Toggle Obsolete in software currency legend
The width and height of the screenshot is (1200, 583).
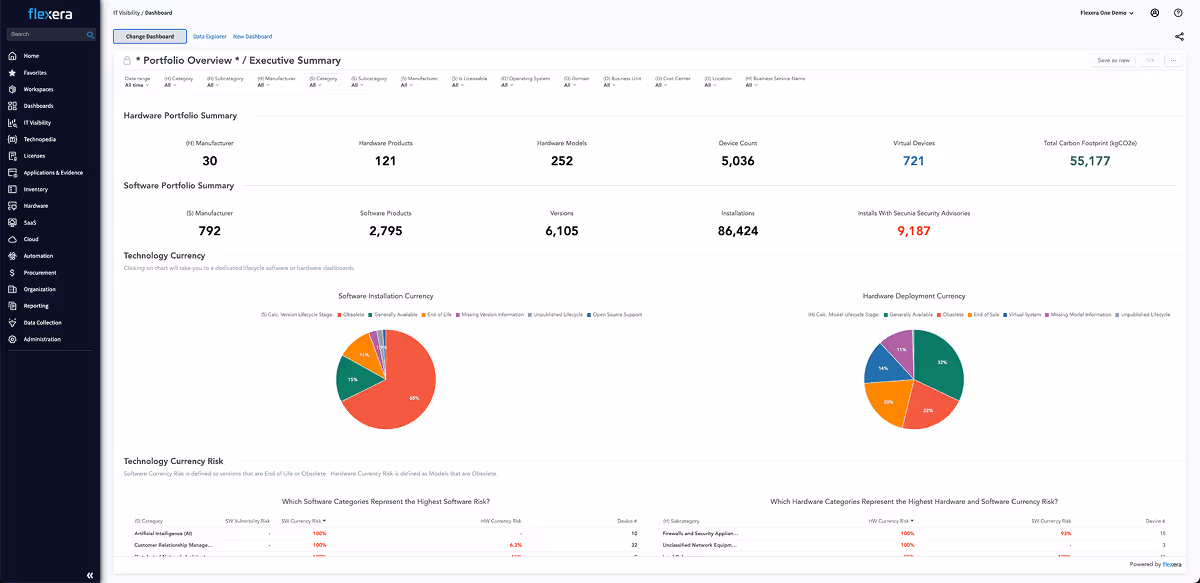pos(350,314)
